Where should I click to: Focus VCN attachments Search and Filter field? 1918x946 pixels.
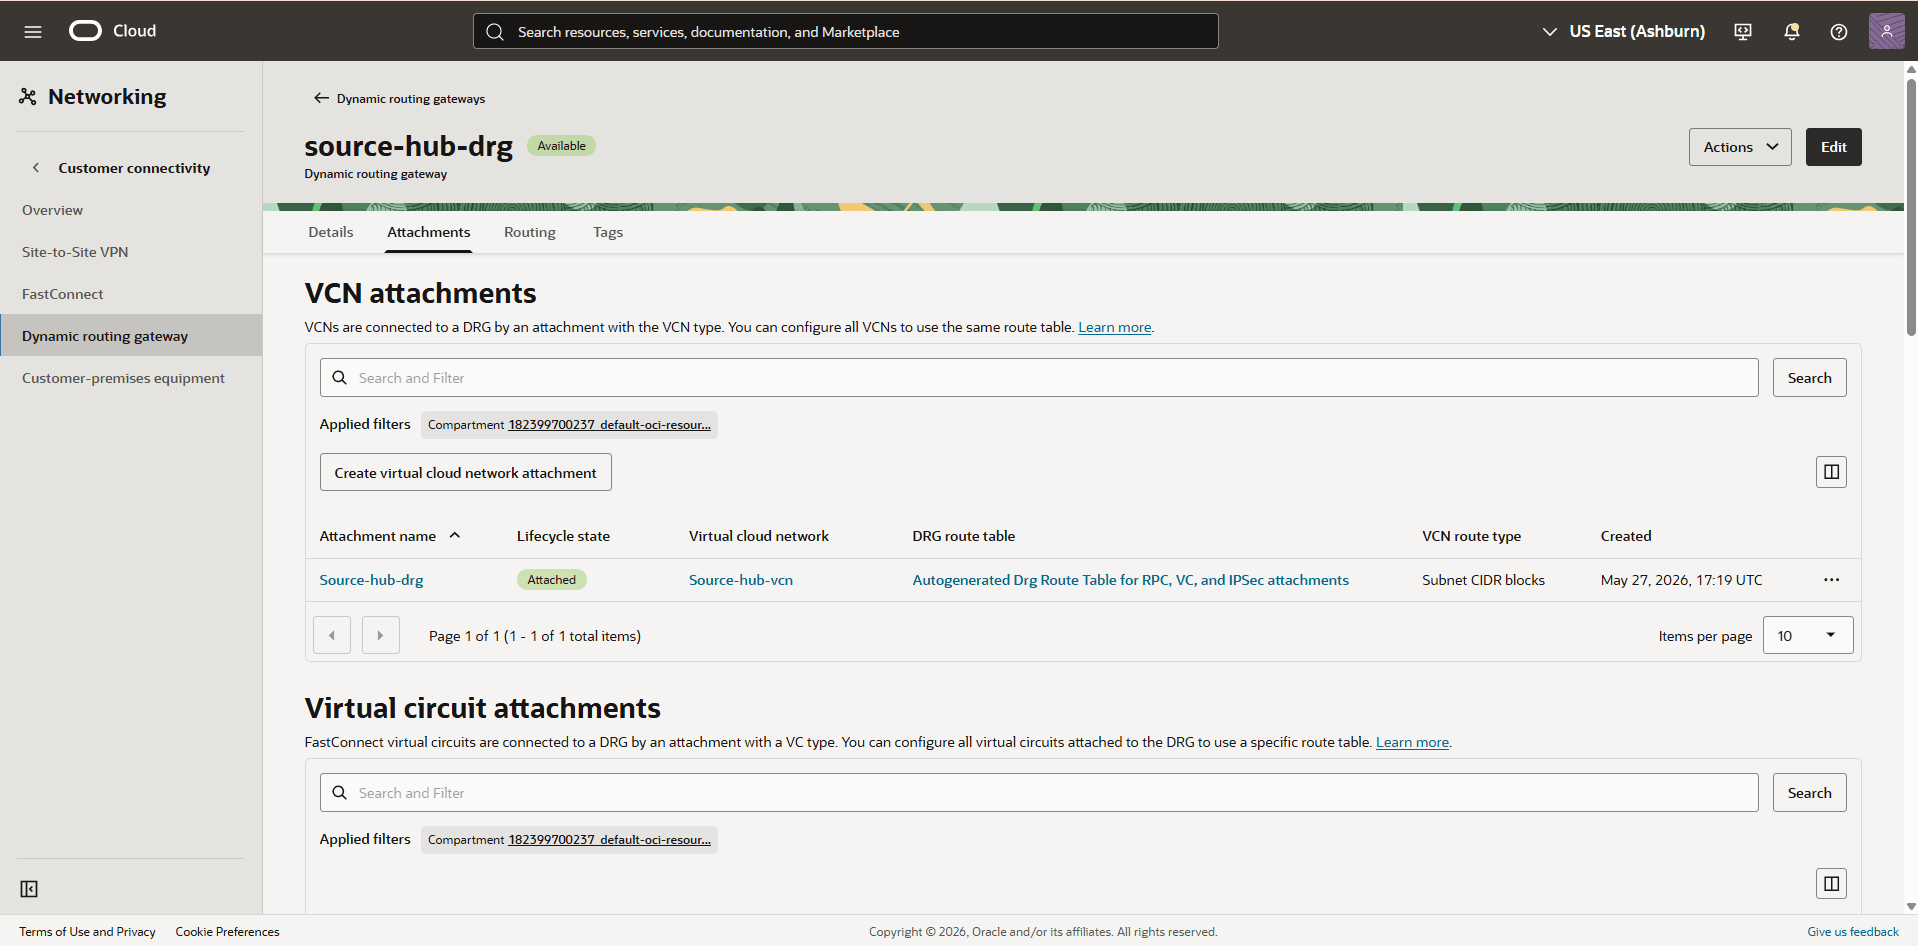click(1039, 378)
